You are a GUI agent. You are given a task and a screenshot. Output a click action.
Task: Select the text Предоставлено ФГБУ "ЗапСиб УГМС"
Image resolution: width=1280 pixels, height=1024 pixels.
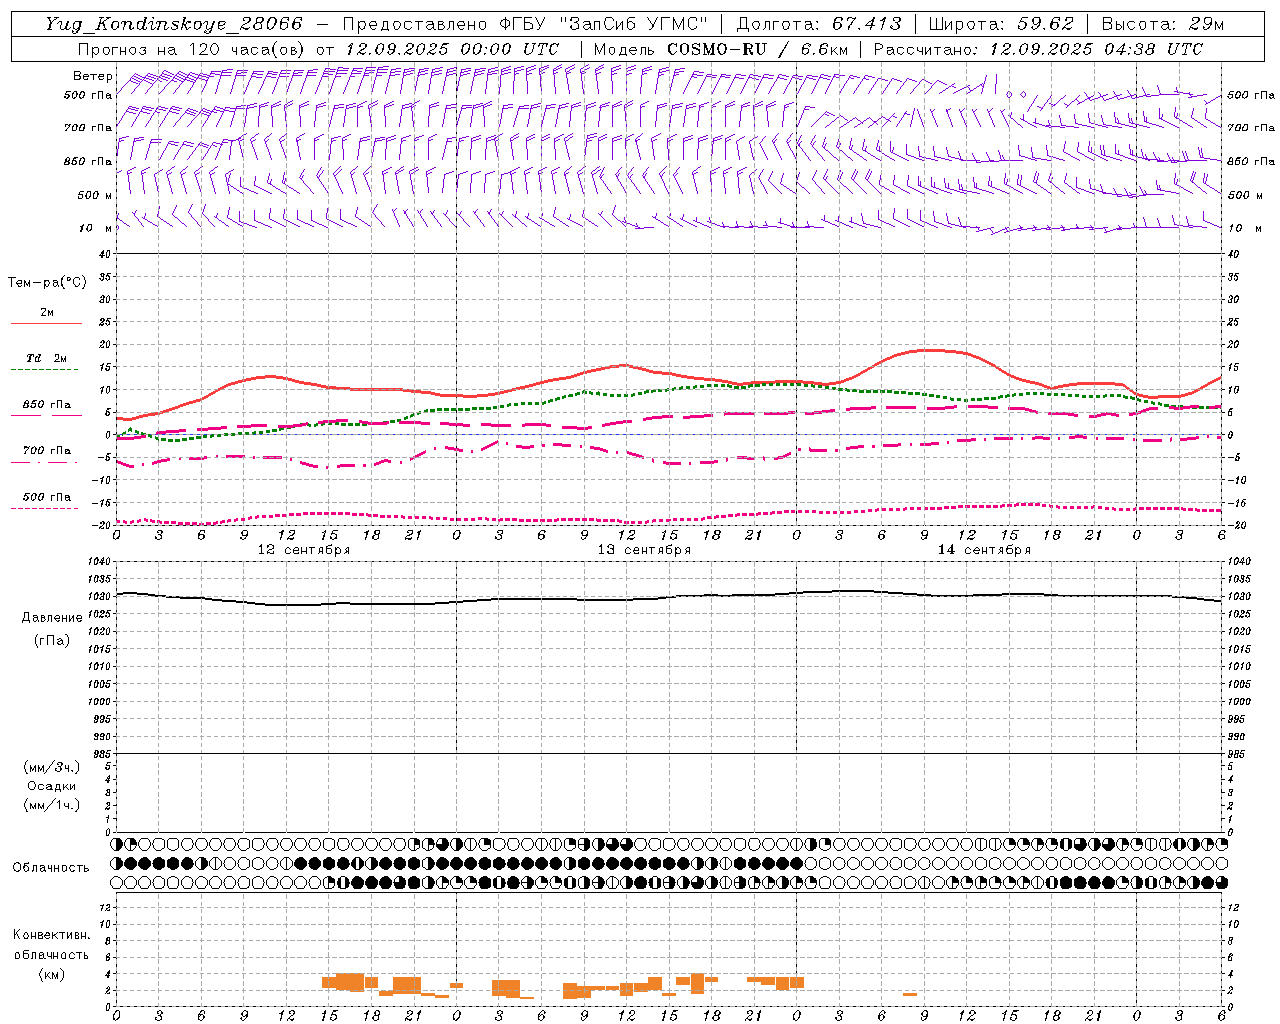pyautogui.click(x=526, y=24)
